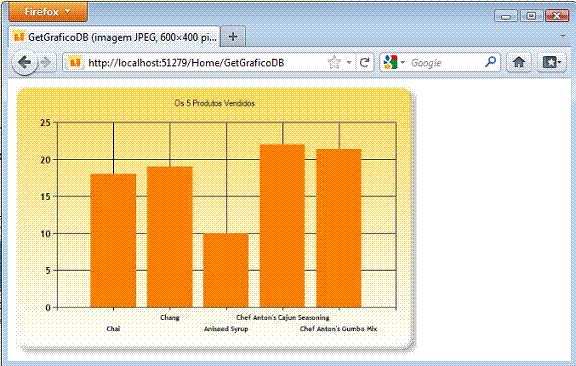
Task: Open a new tab with the plus button
Action: [x=233, y=37]
